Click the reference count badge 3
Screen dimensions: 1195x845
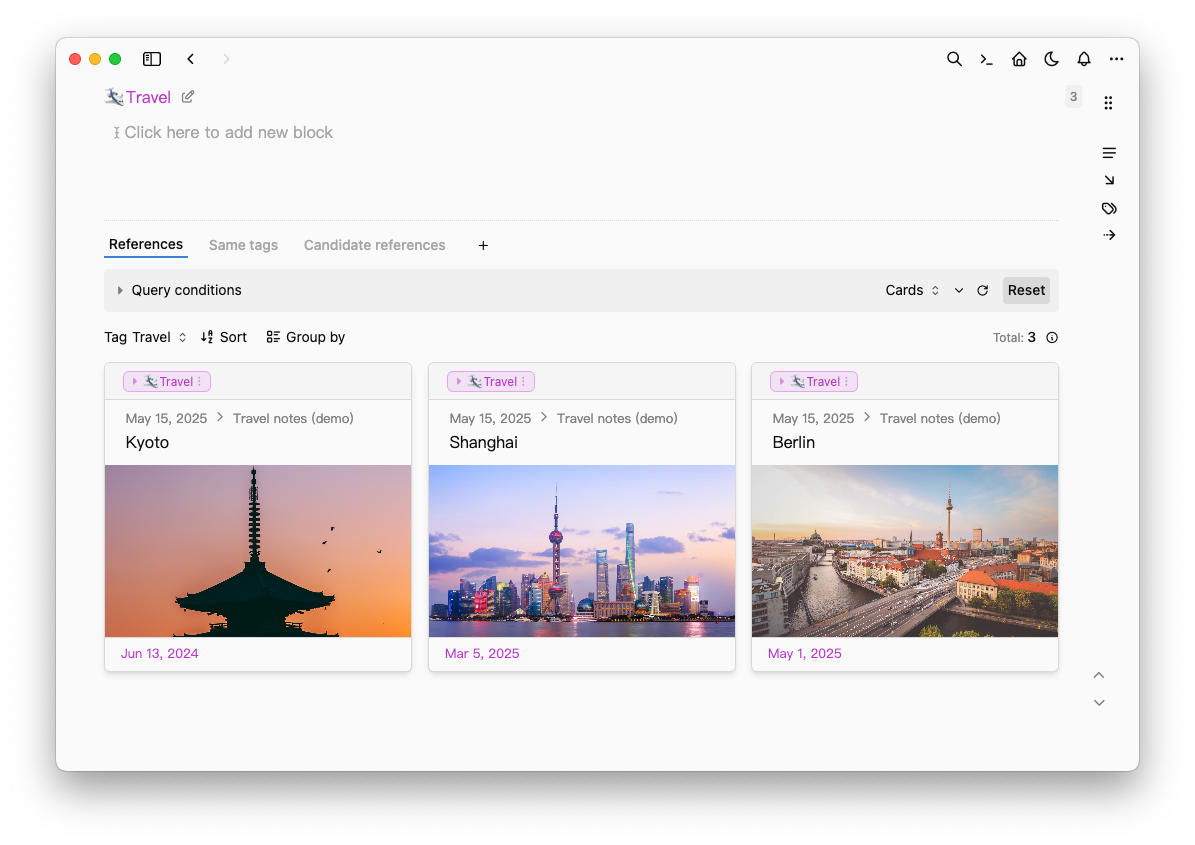[1073, 97]
